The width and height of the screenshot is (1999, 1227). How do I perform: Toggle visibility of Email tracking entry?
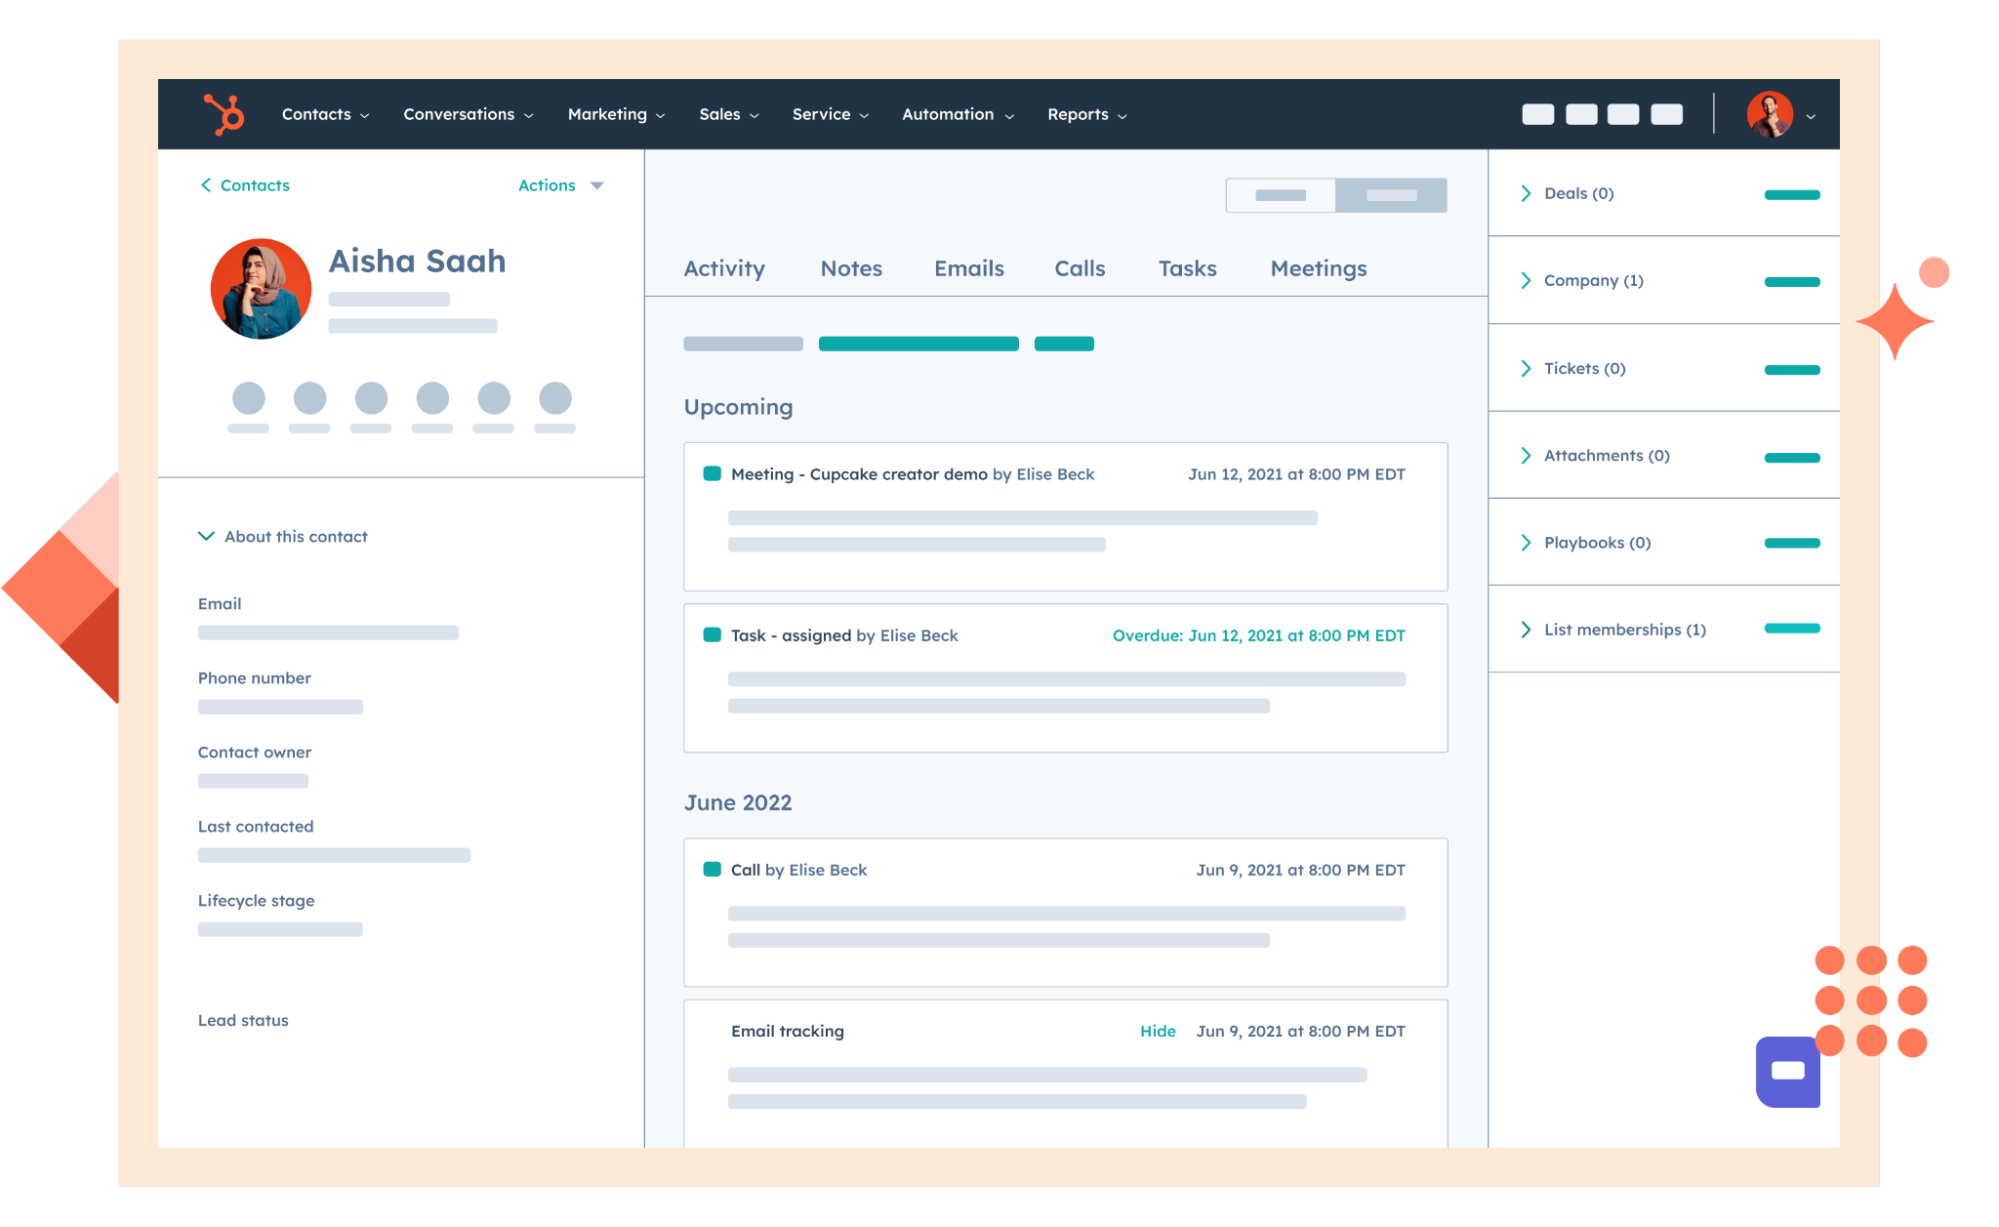1157,1030
